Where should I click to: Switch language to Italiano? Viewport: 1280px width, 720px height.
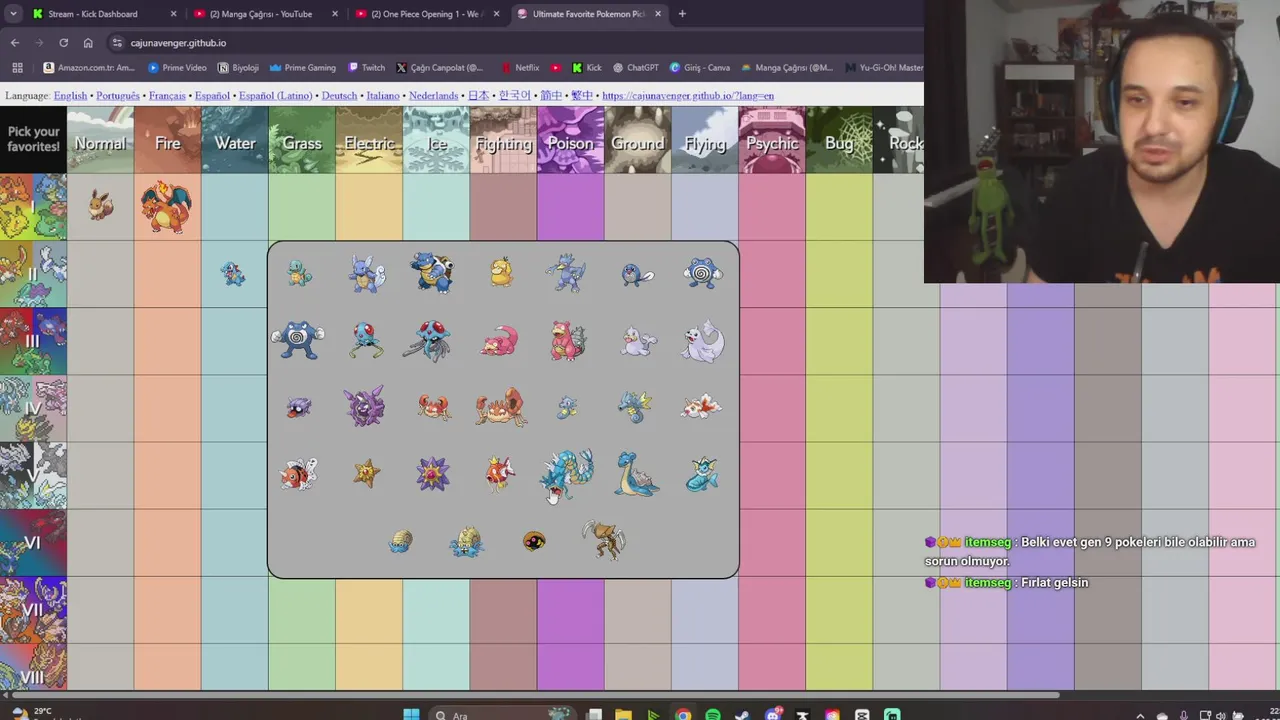[383, 96]
